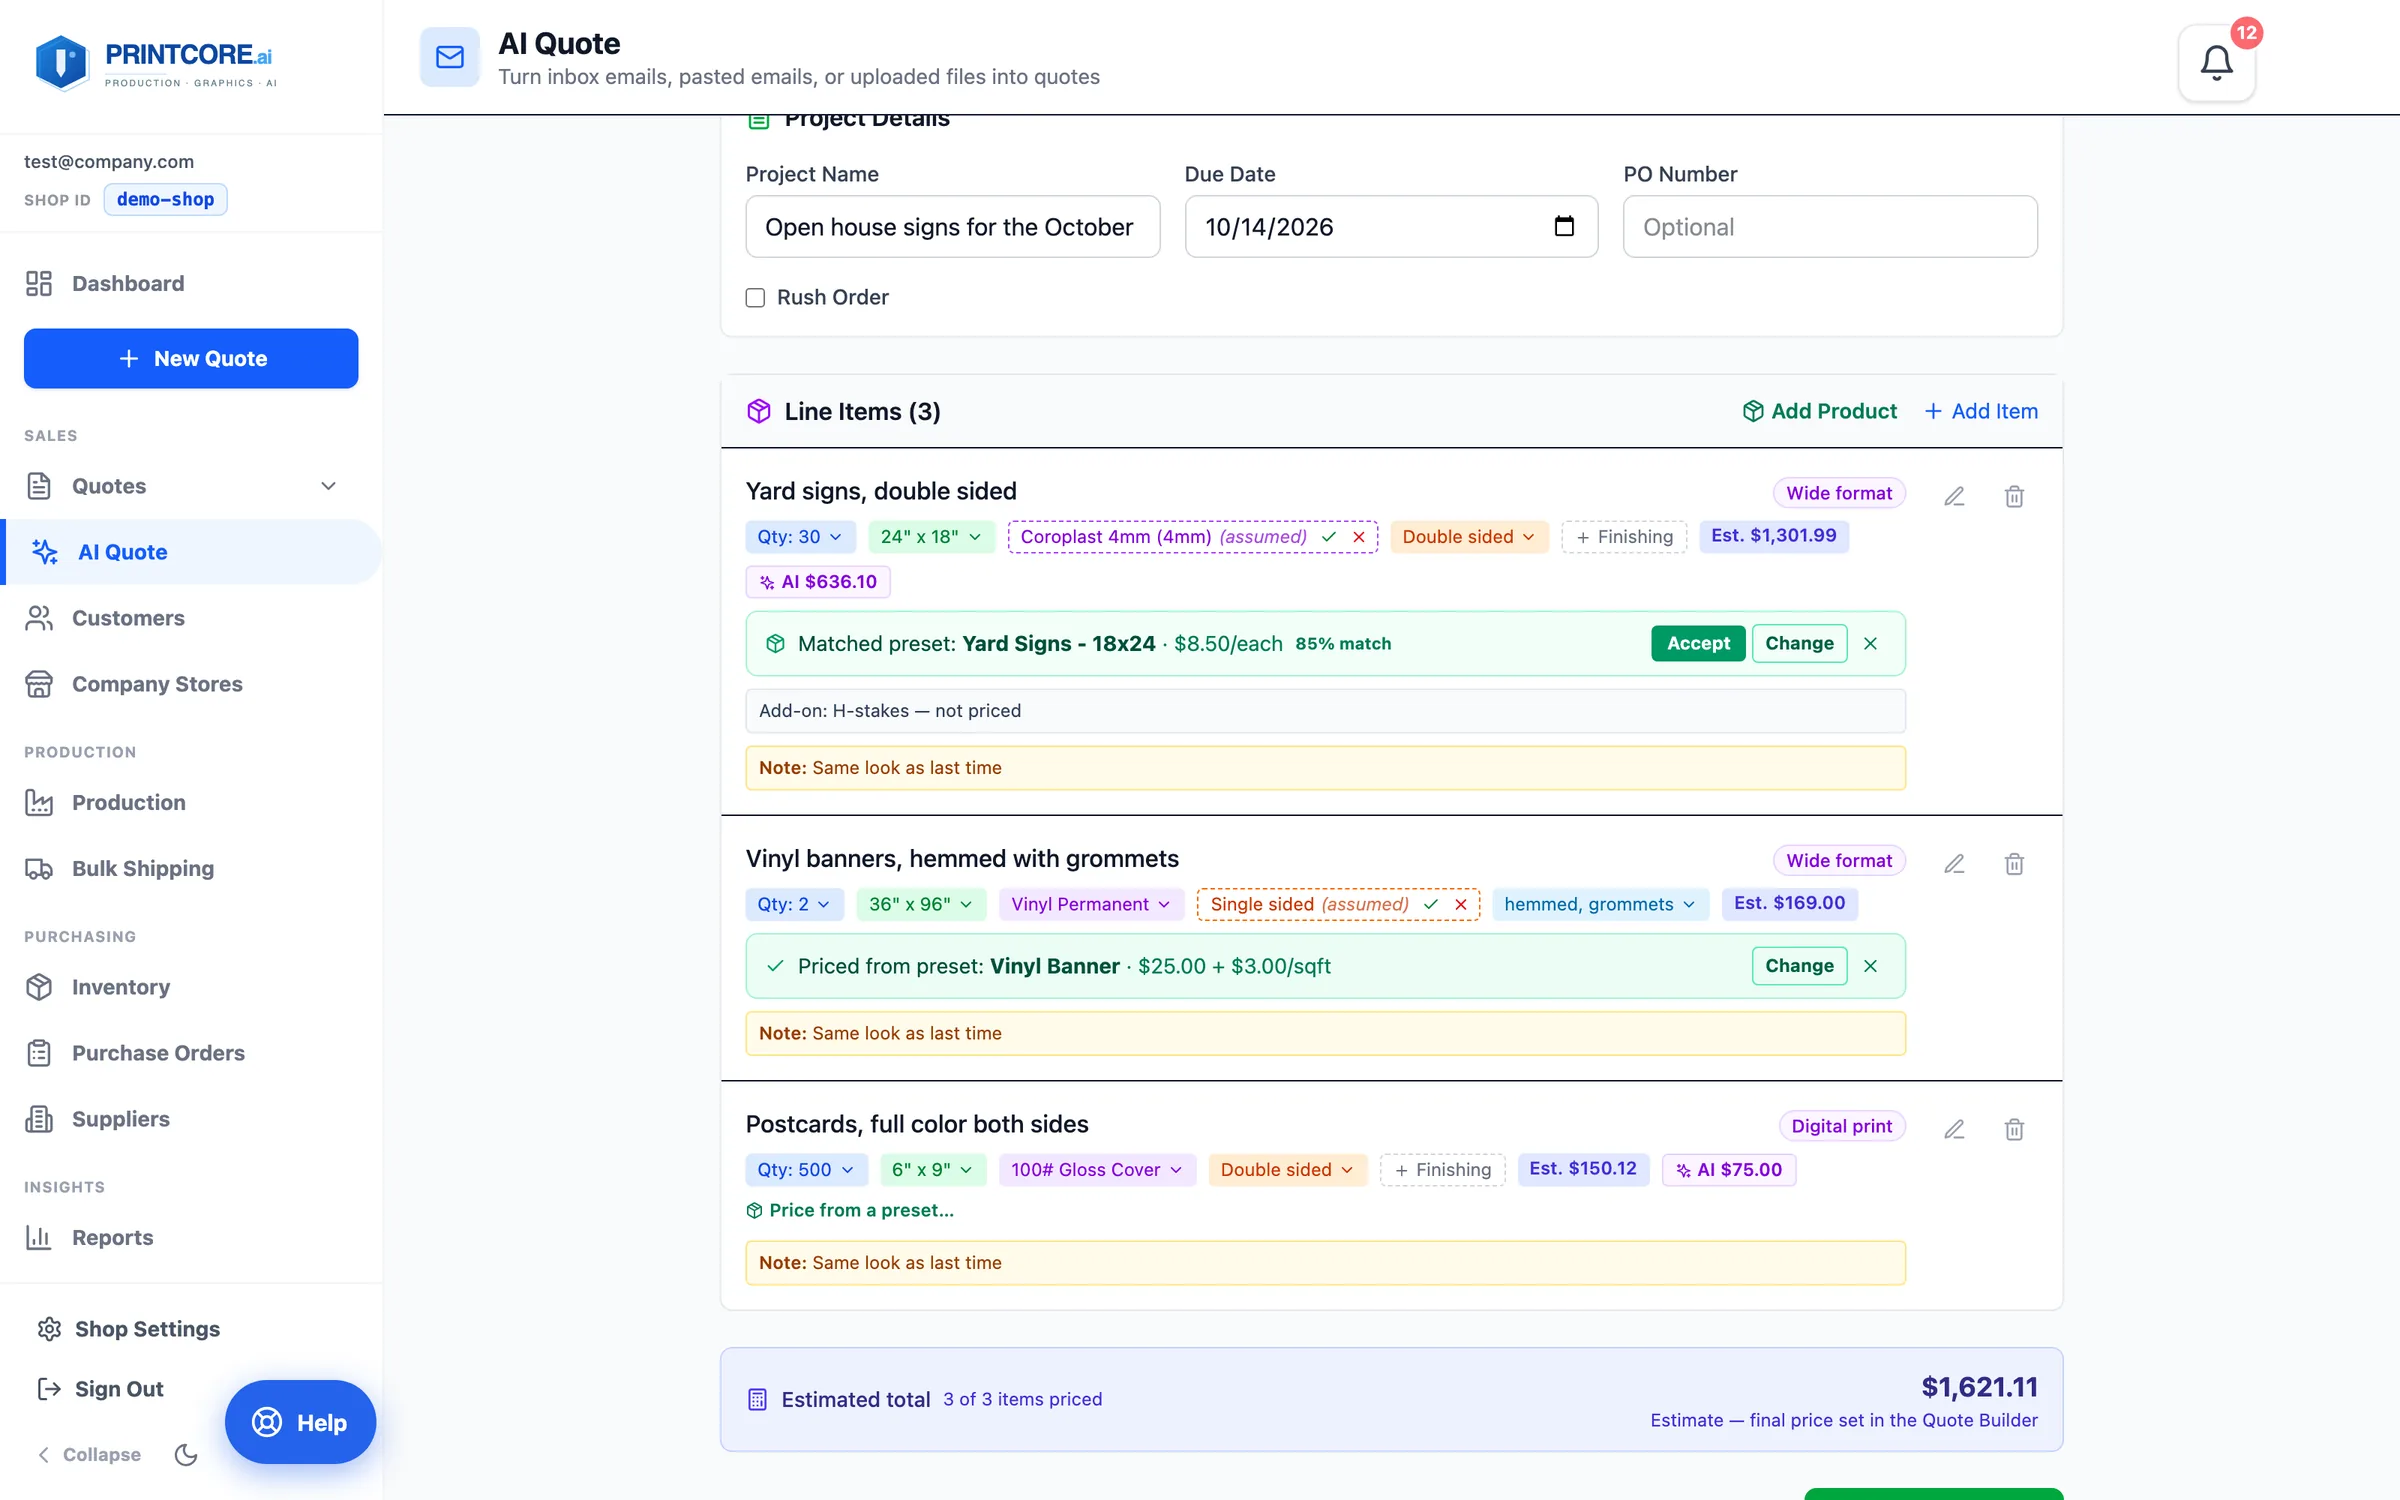
Task: Open 100# Gloss Cover stock dropdown
Action: [x=1097, y=1170]
